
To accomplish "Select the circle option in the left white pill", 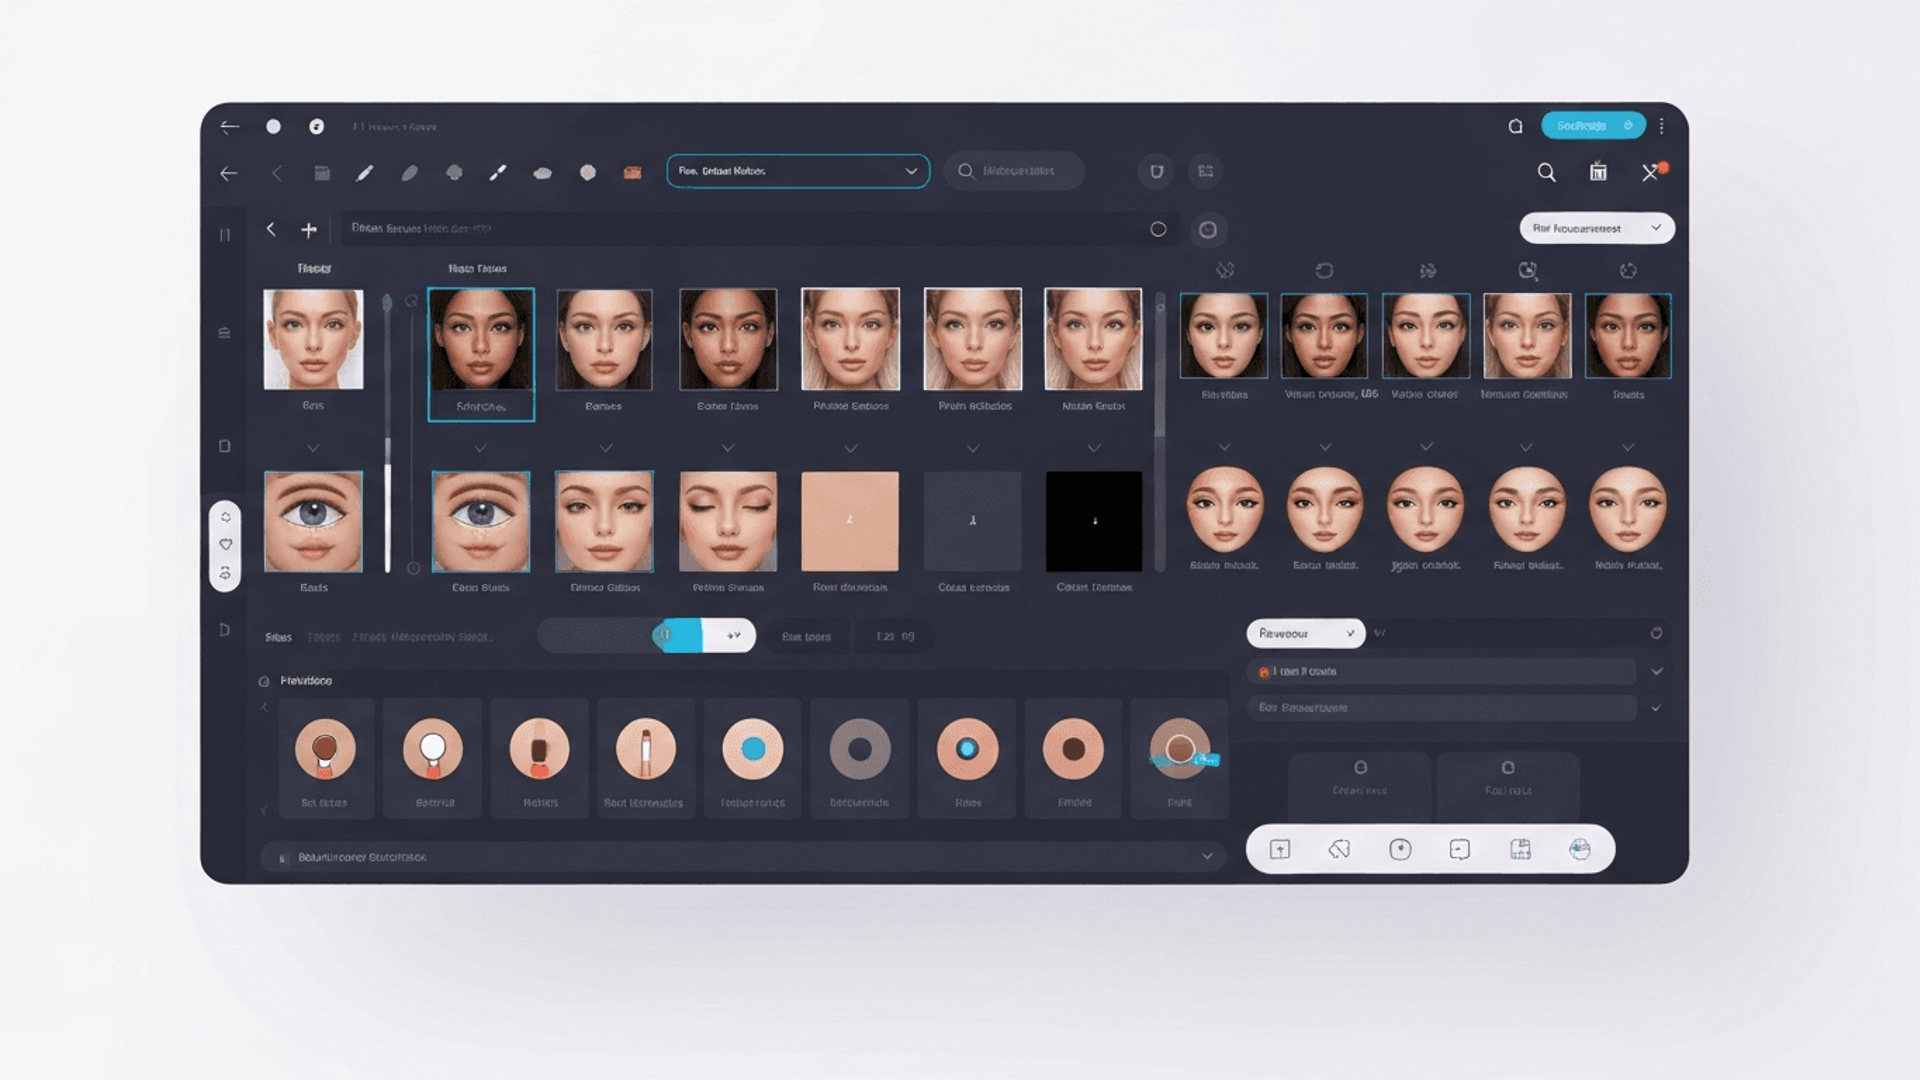I will click(226, 517).
